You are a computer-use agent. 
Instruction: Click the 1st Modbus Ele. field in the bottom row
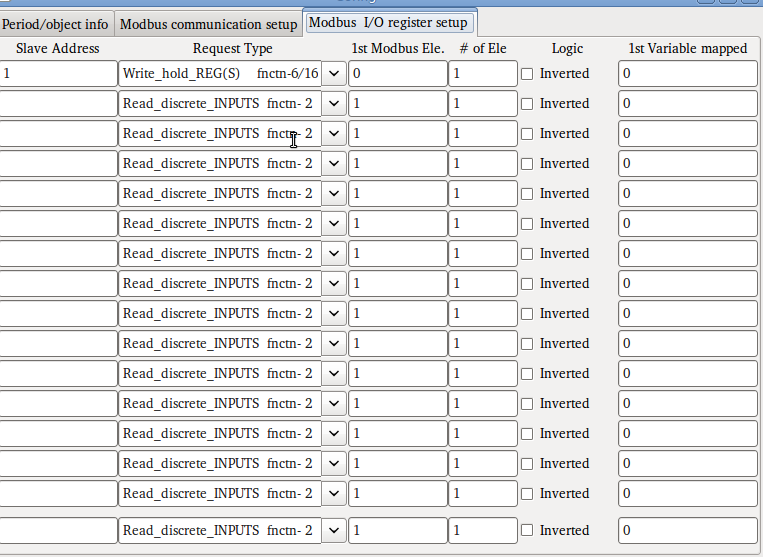[398, 530]
